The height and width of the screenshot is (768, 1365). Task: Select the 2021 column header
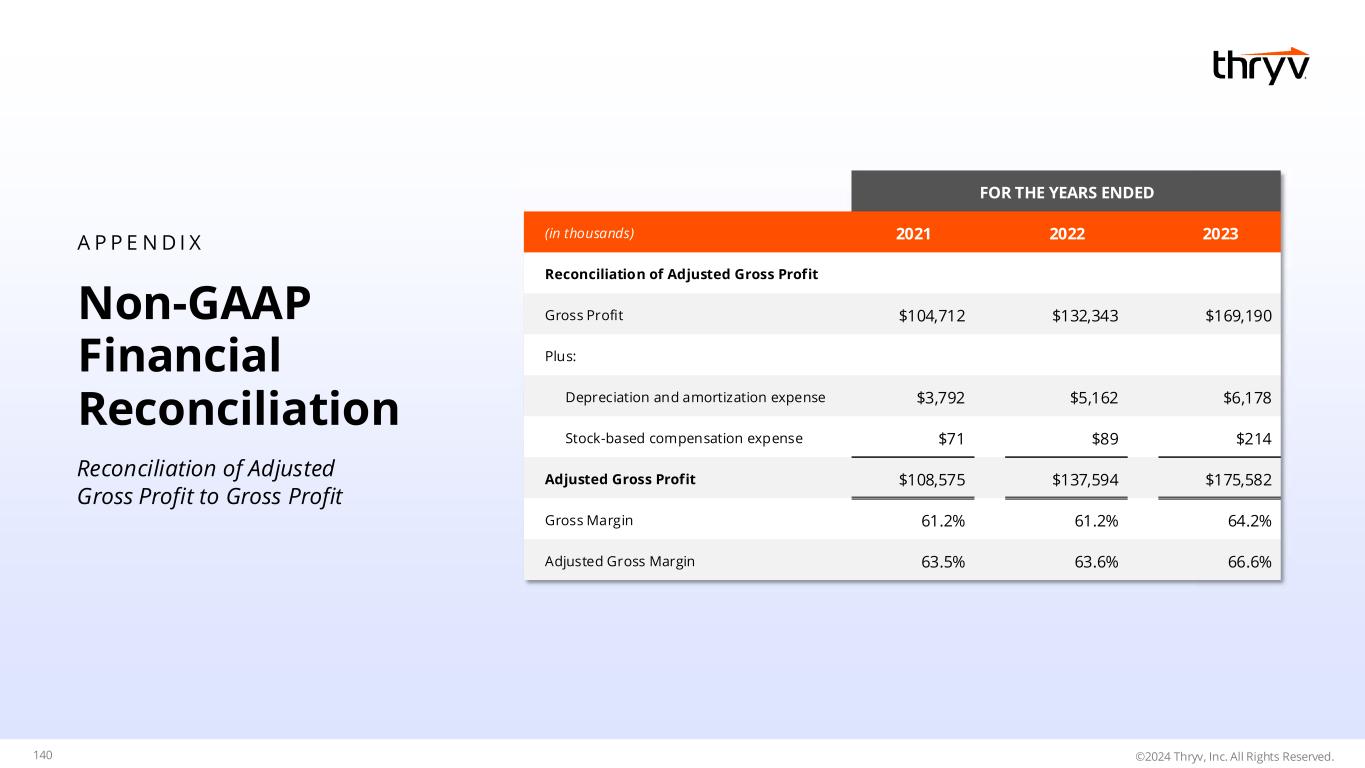tap(913, 233)
